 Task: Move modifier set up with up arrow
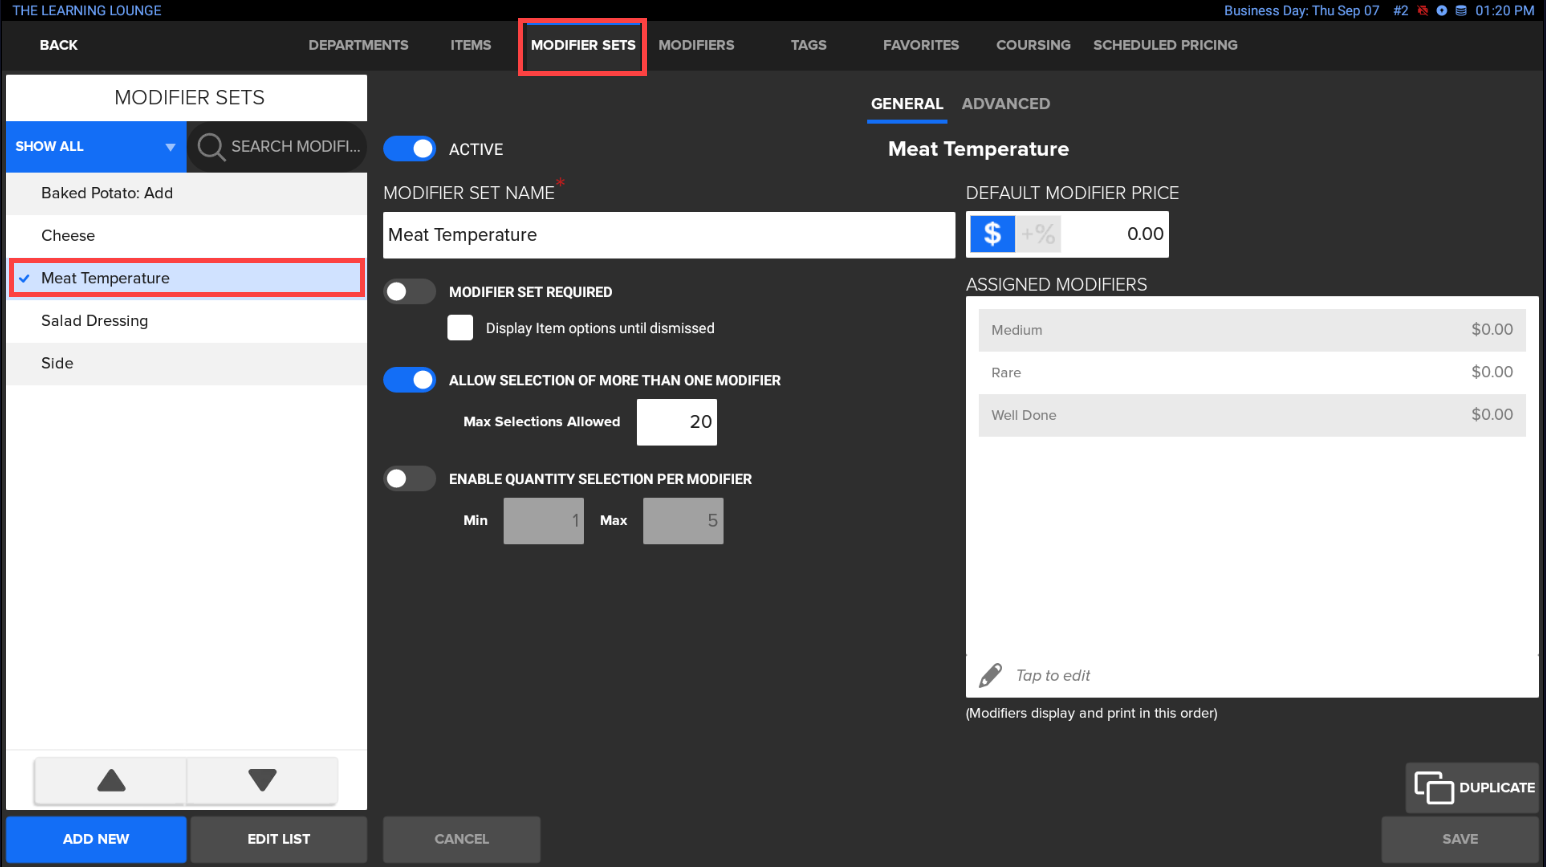coord(111,780)
